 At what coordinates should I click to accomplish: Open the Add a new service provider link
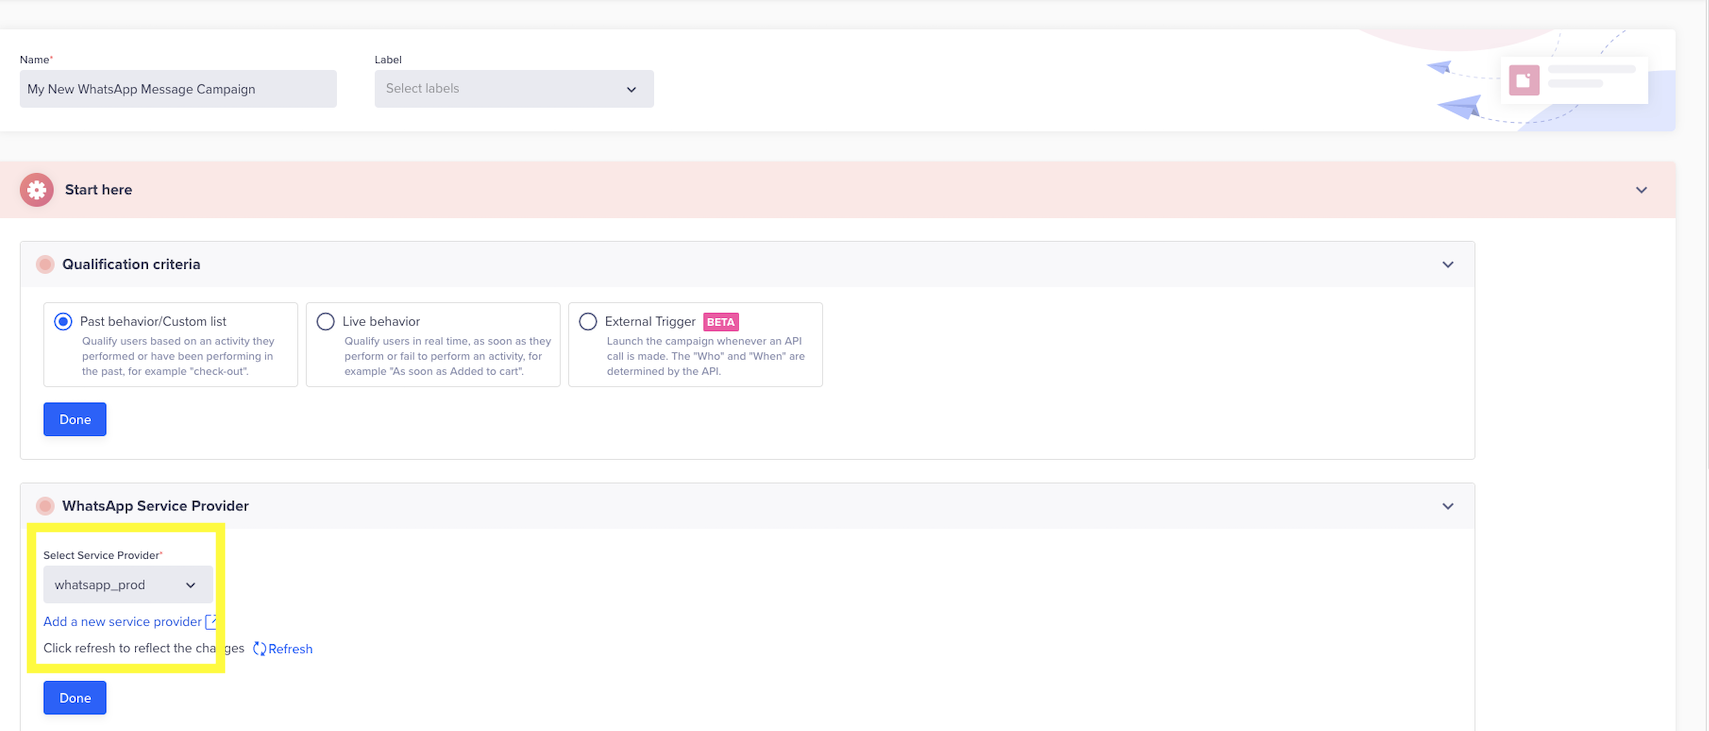(x=122, y=622)
